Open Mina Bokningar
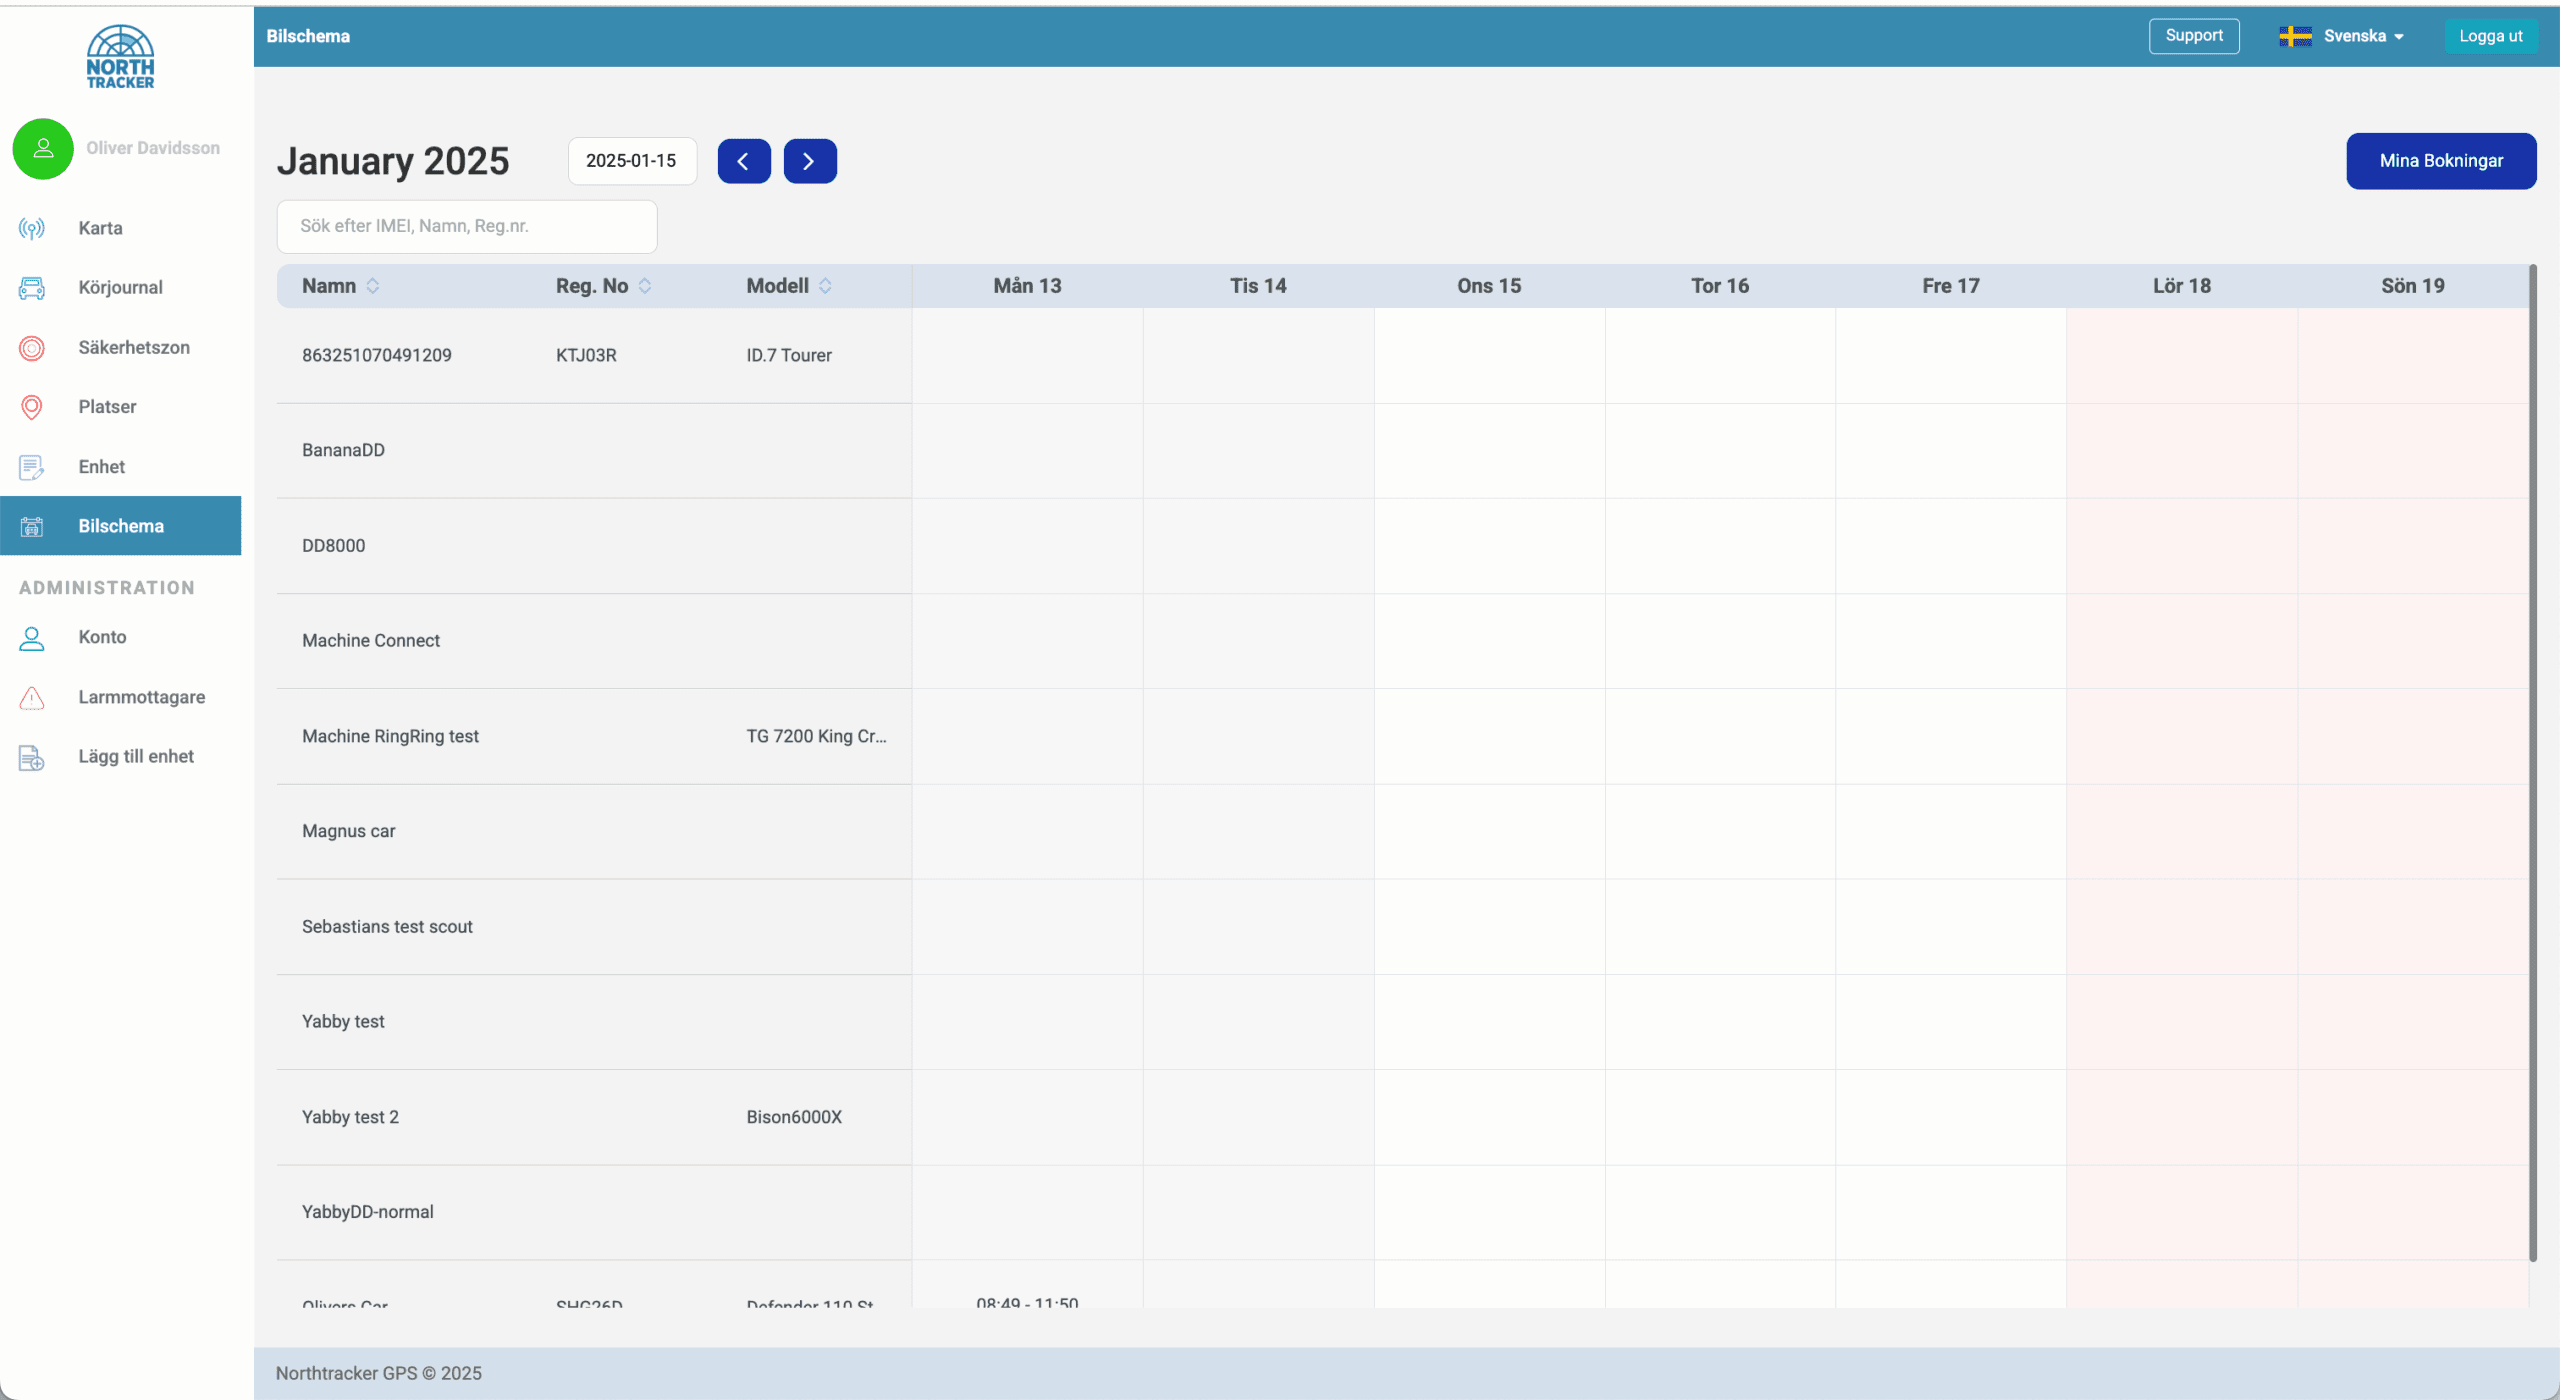Viewport: 2560px width, 1400px height. pos(2441,161)
